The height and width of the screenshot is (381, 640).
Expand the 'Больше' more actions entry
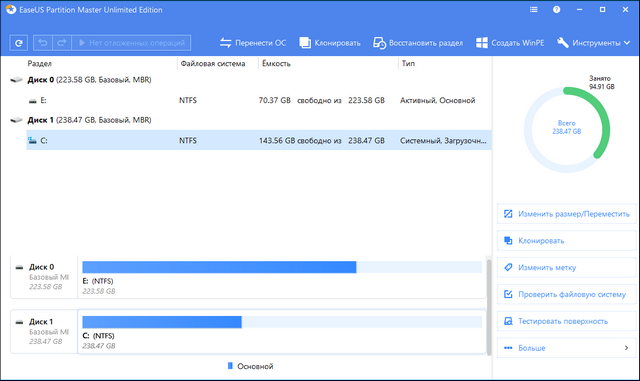pos(567,348)
